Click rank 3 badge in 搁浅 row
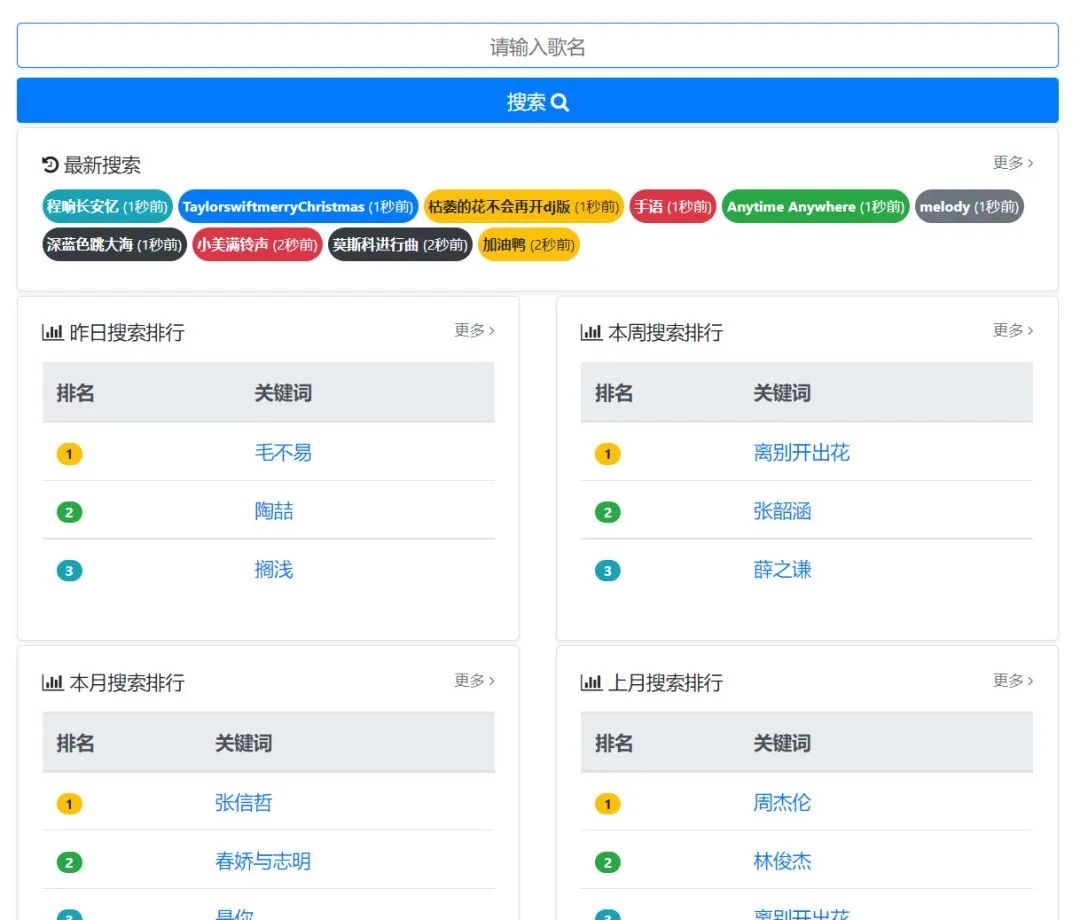Viewport: 1080px width, 920px height. tap(69, 571)
